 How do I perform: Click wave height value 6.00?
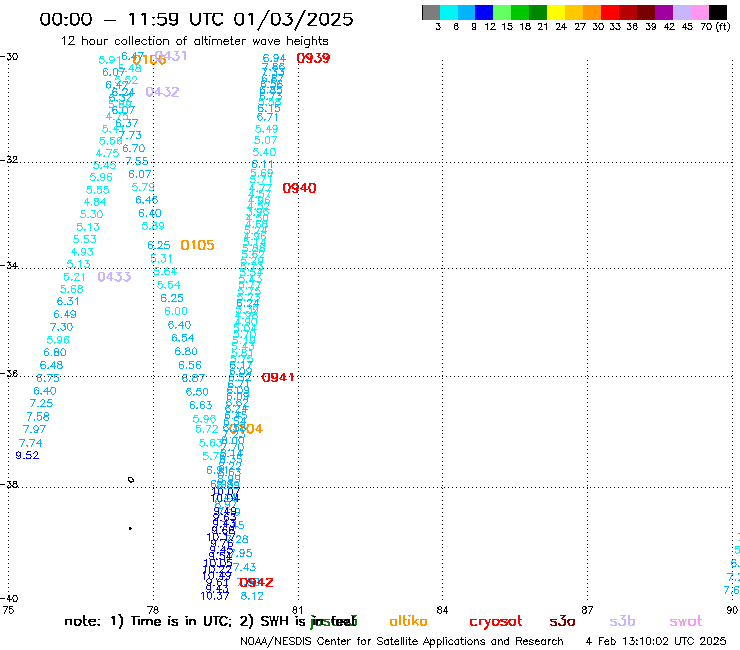coord(176,311)
